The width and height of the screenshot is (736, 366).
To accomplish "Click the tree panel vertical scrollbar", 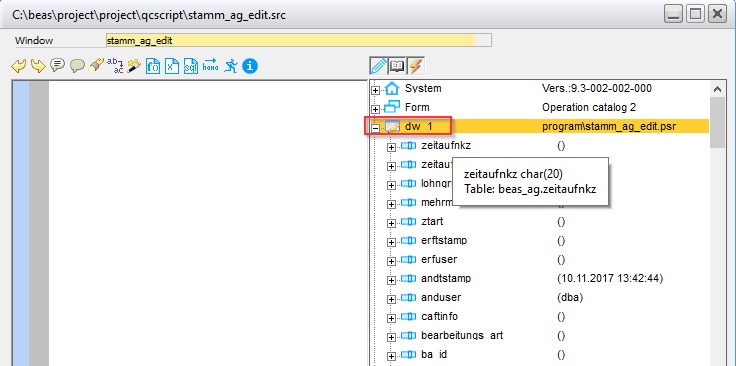I will 717,223.
